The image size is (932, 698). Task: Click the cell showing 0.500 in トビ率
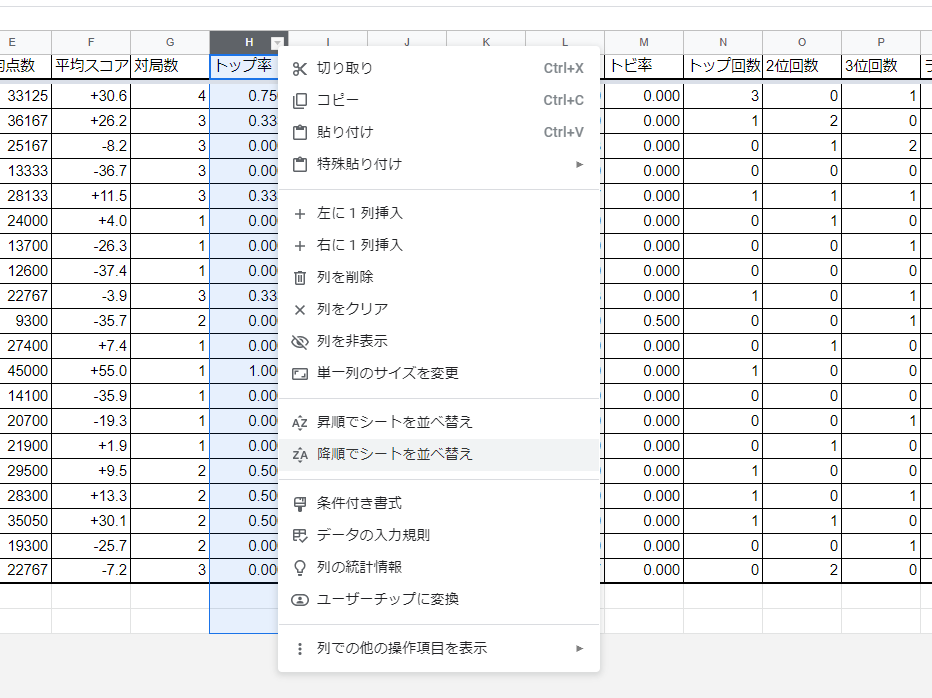pos(644,321)
